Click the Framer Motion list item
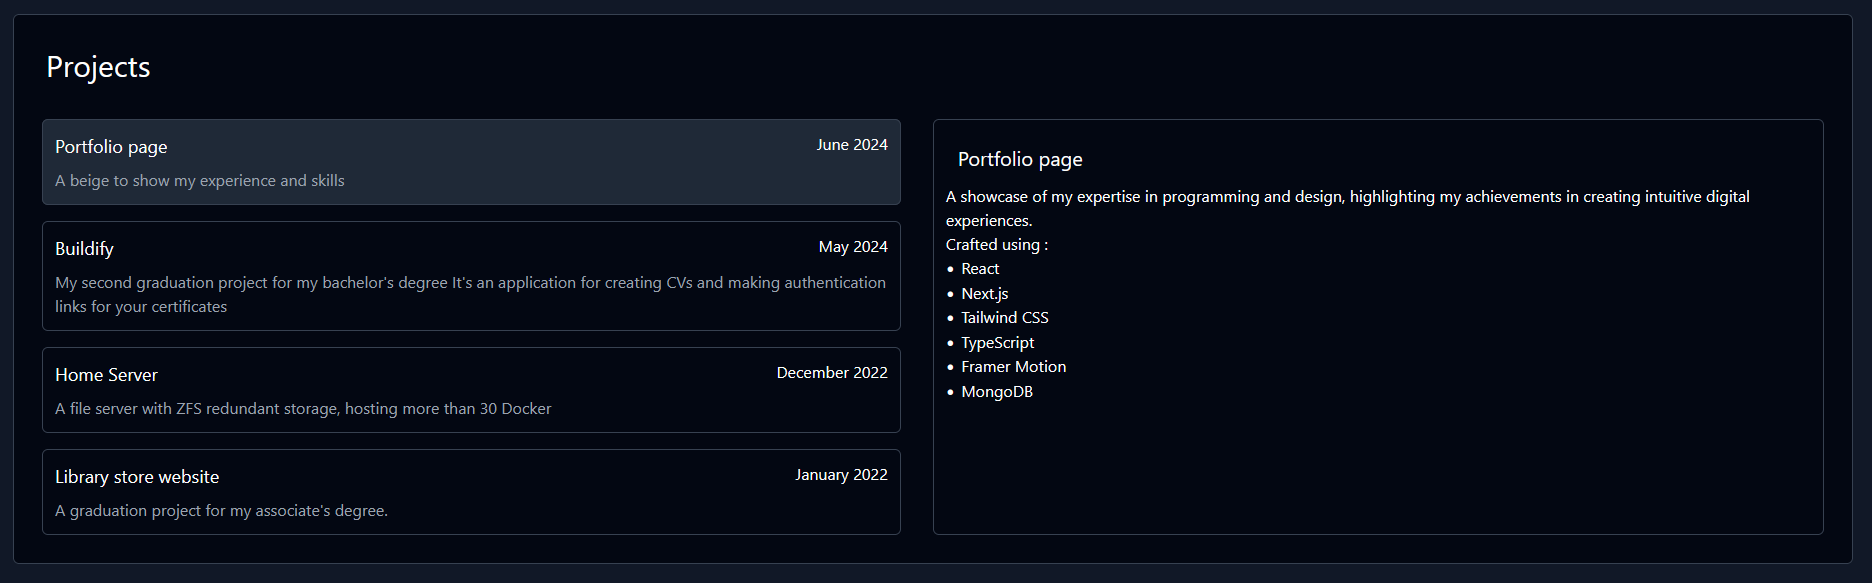The width and height of the screenshot is (1872, 583). click(1013, 367)
